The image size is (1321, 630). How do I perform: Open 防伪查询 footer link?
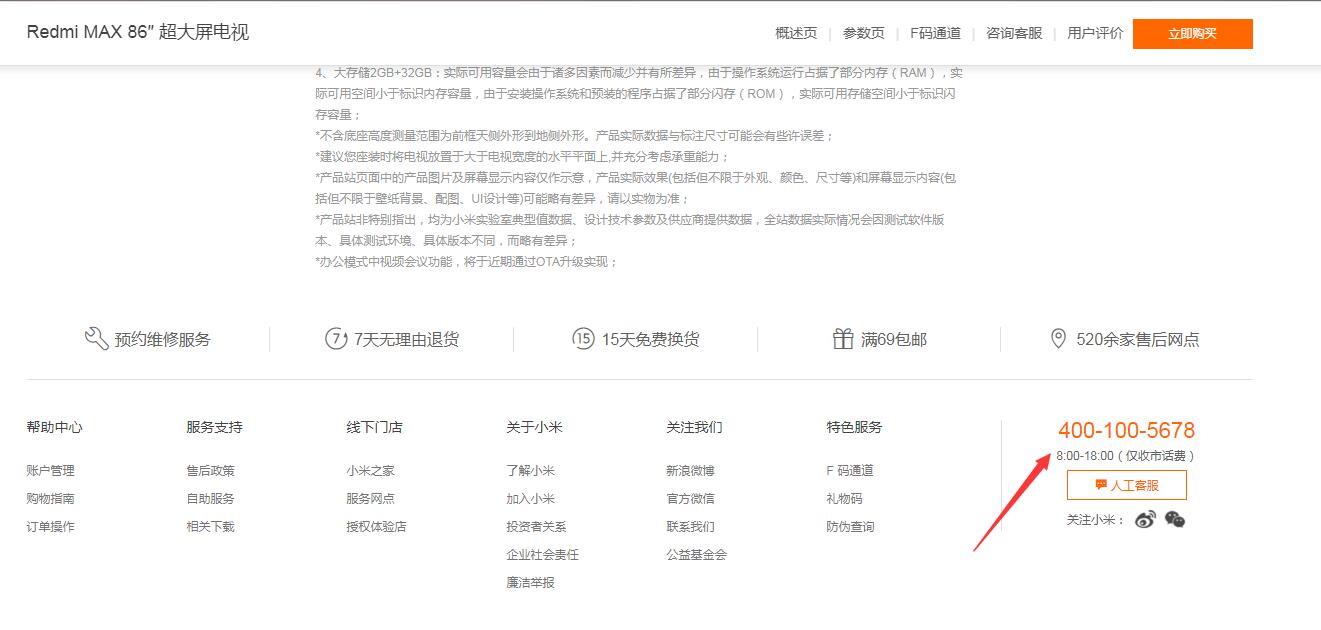coord(851,526)
